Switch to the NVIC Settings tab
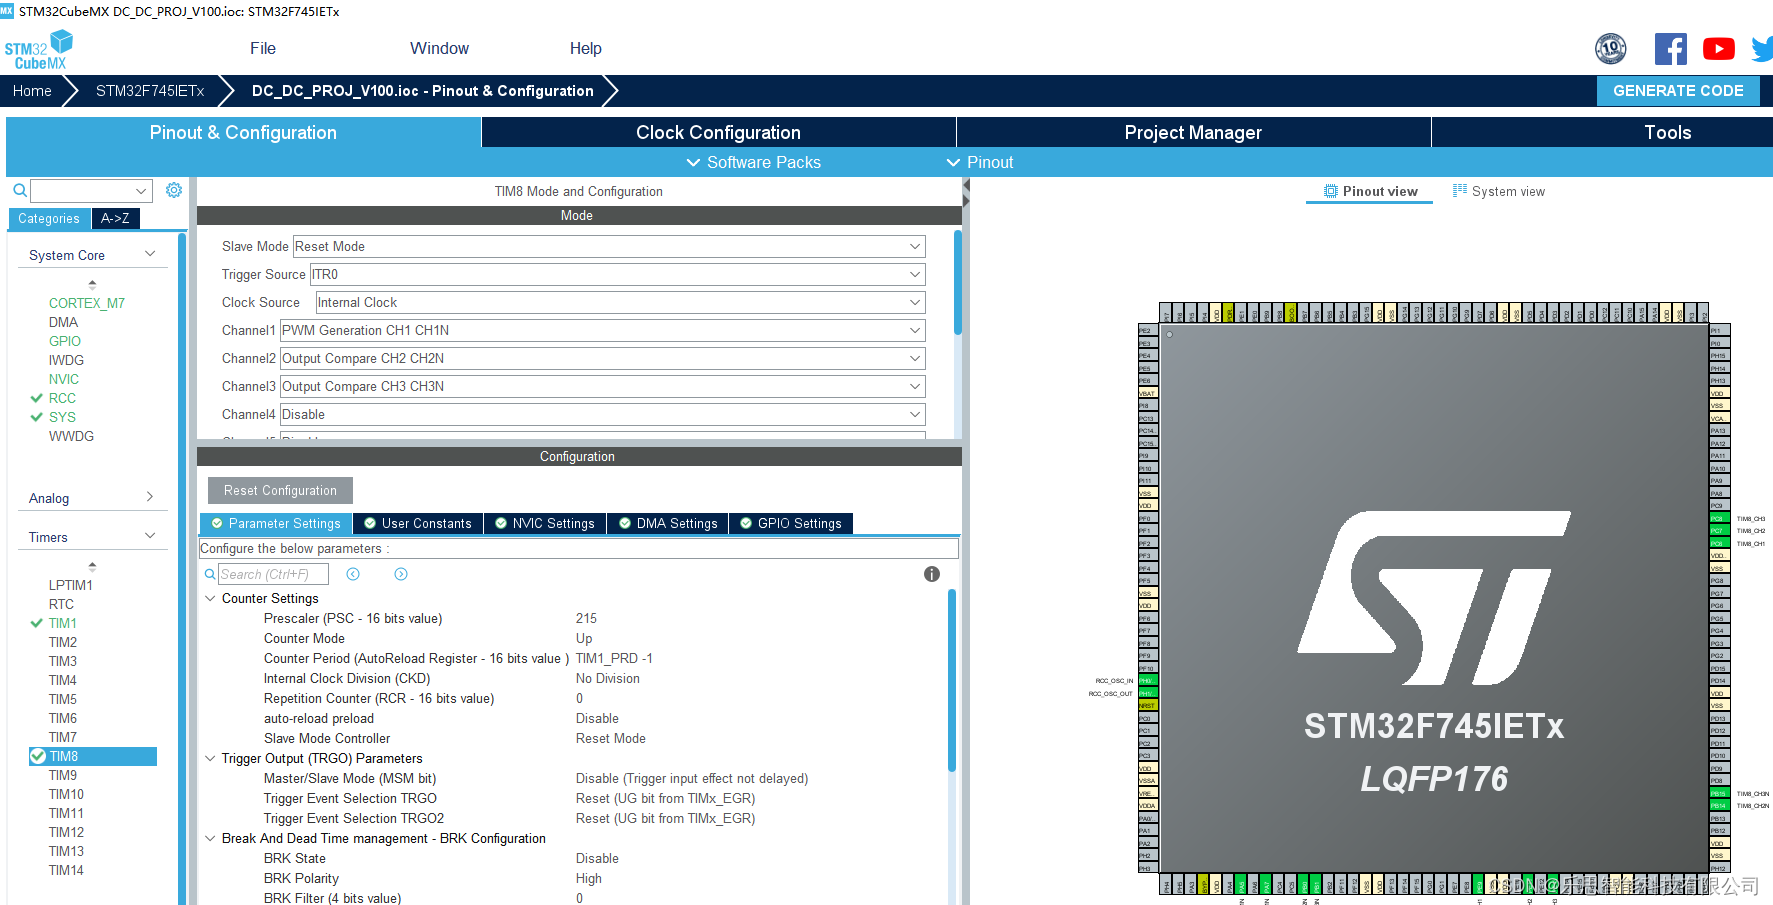1773x905 pixels. (545, 523)
